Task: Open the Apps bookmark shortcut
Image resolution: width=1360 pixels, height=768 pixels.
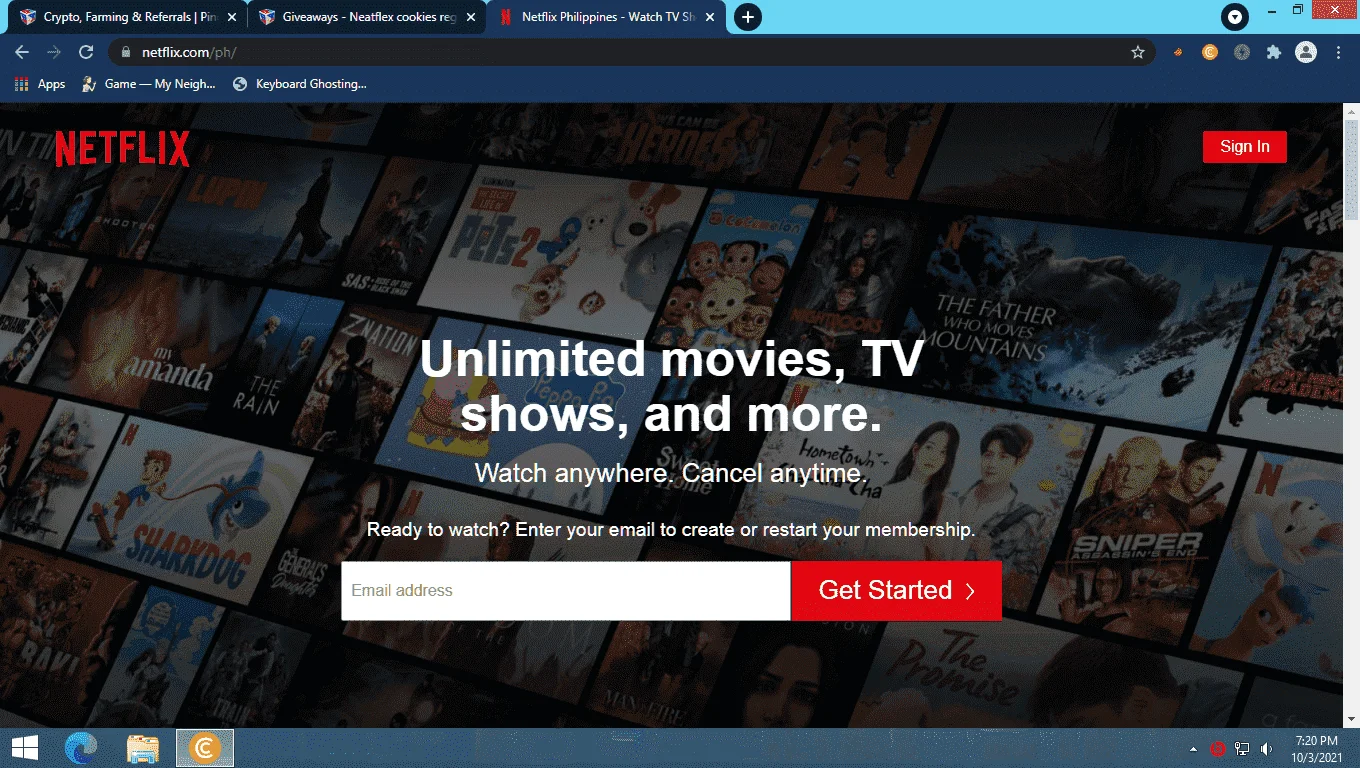Action: pyautogui.click(x=40, y=84)
